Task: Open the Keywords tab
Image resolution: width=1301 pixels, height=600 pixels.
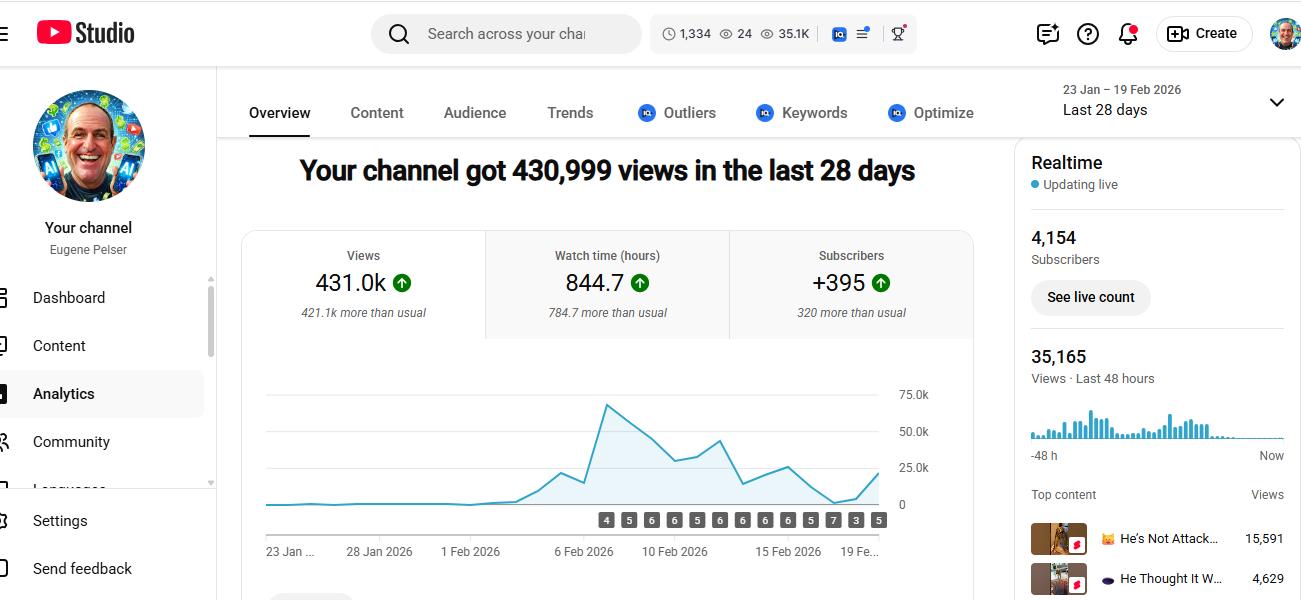Action: coord(801,113)
